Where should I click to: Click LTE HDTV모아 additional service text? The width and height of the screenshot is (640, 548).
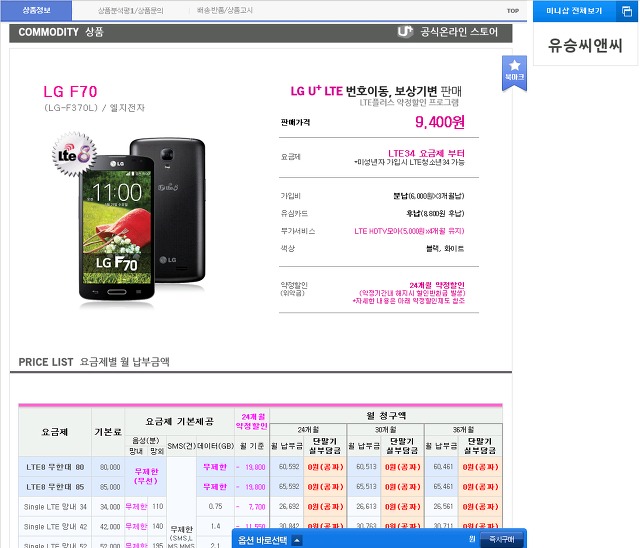[409, 231]
